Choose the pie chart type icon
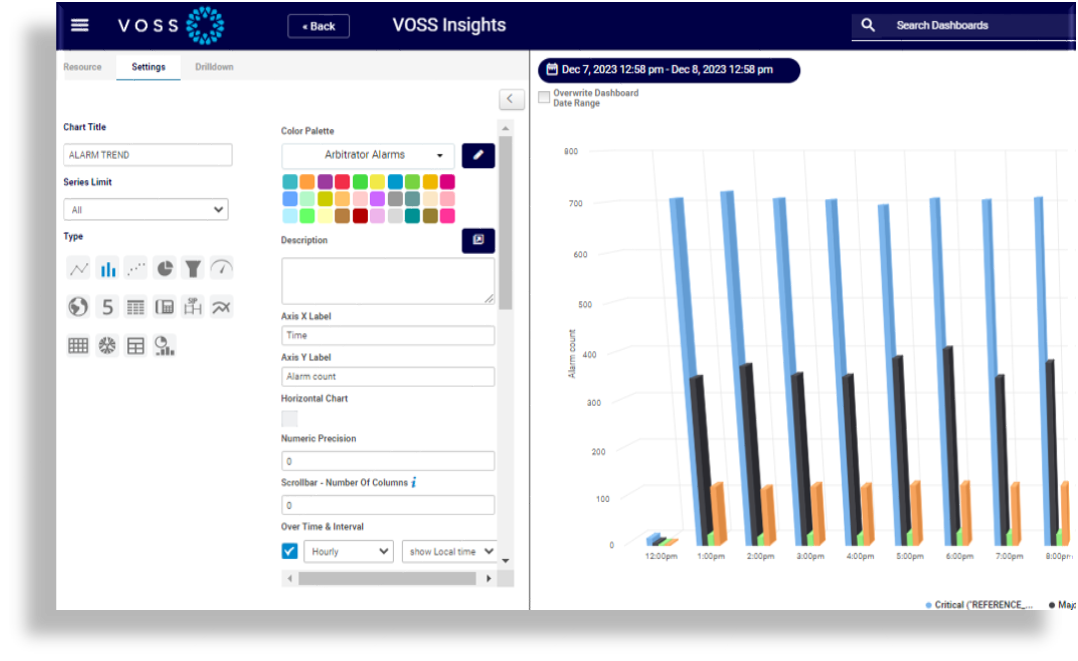Screen dimensions: 1078x661 164,269
